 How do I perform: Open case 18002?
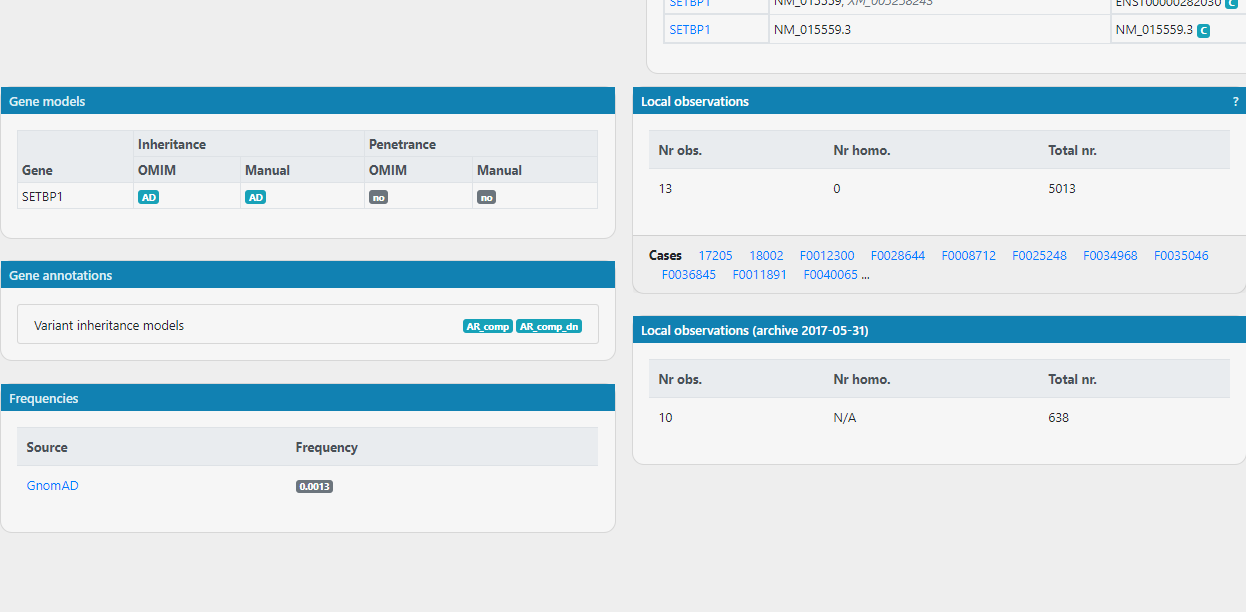pyautogui.click(x=766, y=255)
